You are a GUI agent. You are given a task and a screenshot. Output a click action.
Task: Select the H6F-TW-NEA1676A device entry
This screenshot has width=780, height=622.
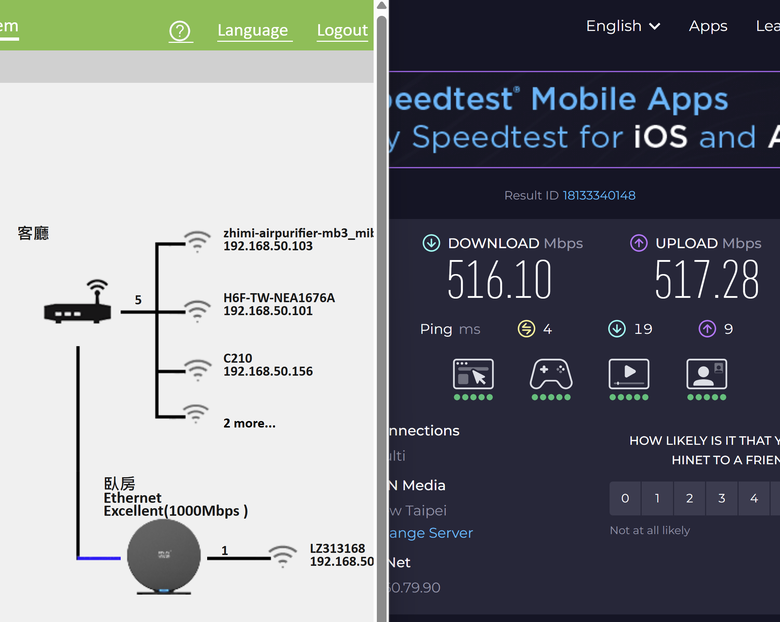pos(279,304)
